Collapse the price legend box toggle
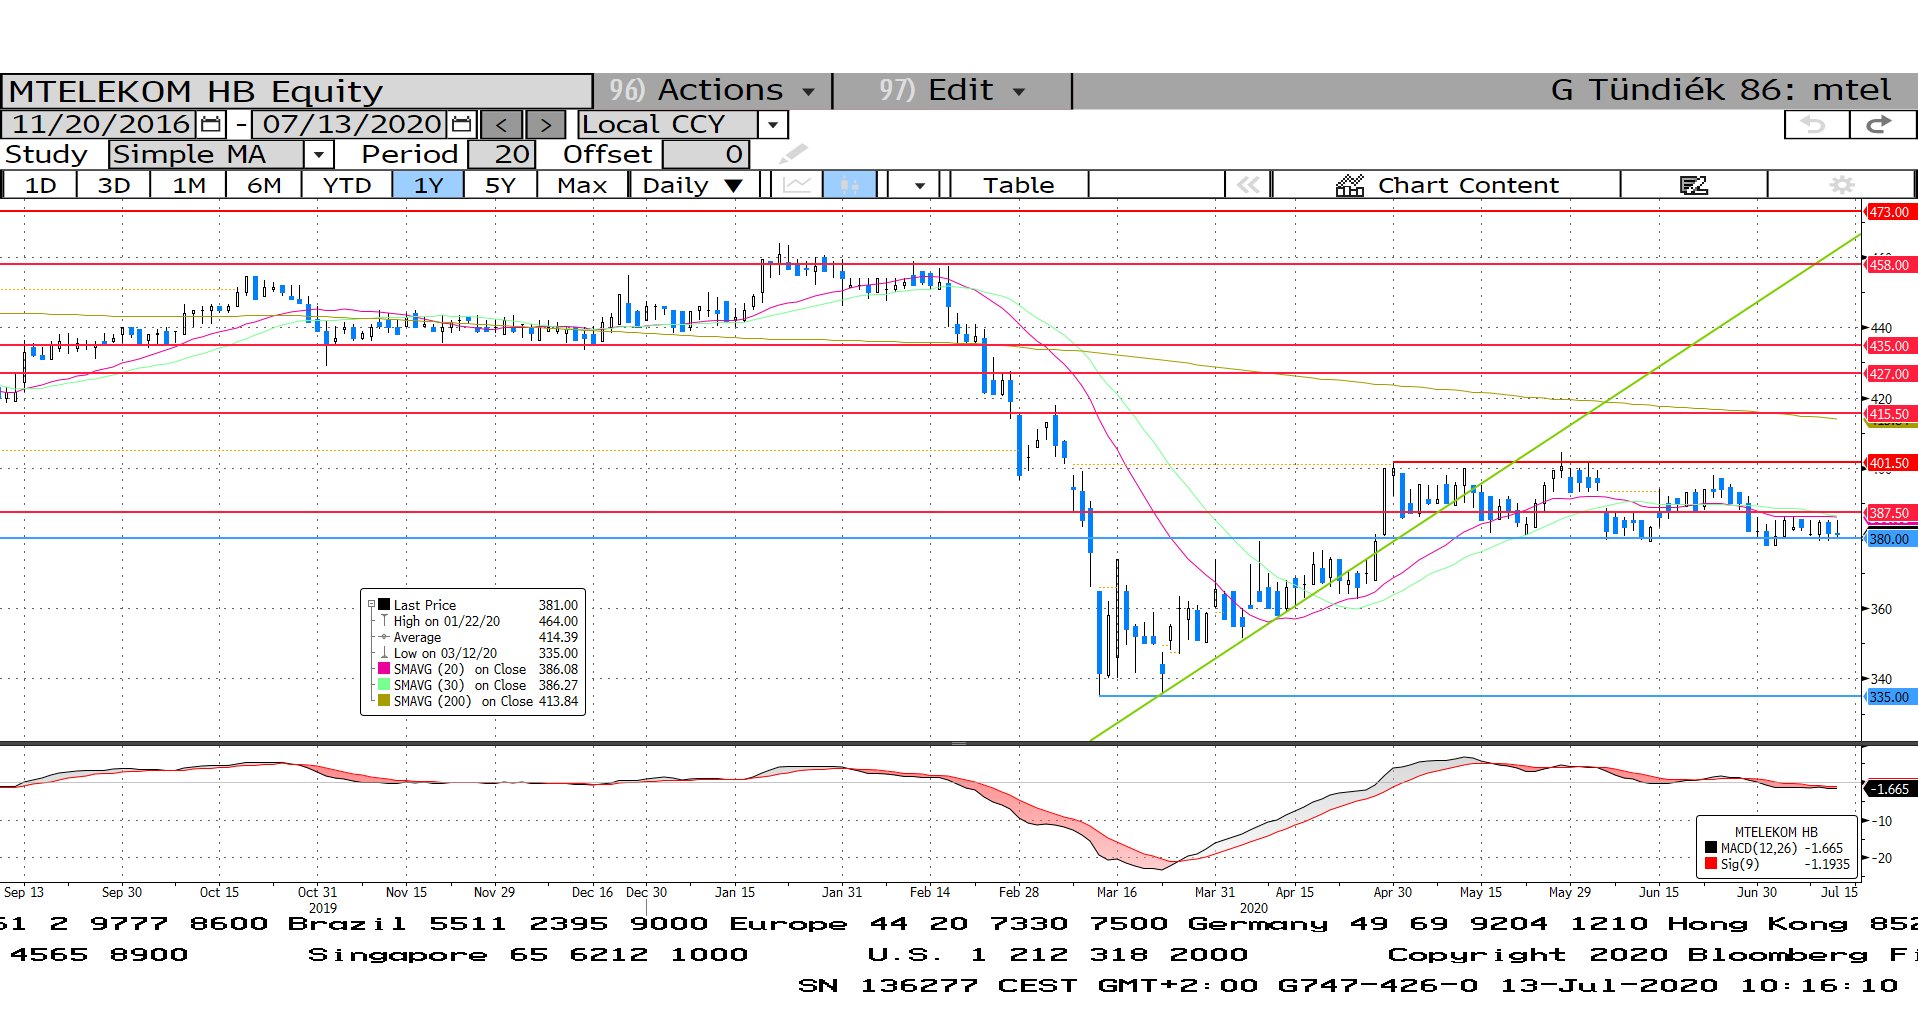This screenshot has width=1918, height=1025. coord(371,605)
